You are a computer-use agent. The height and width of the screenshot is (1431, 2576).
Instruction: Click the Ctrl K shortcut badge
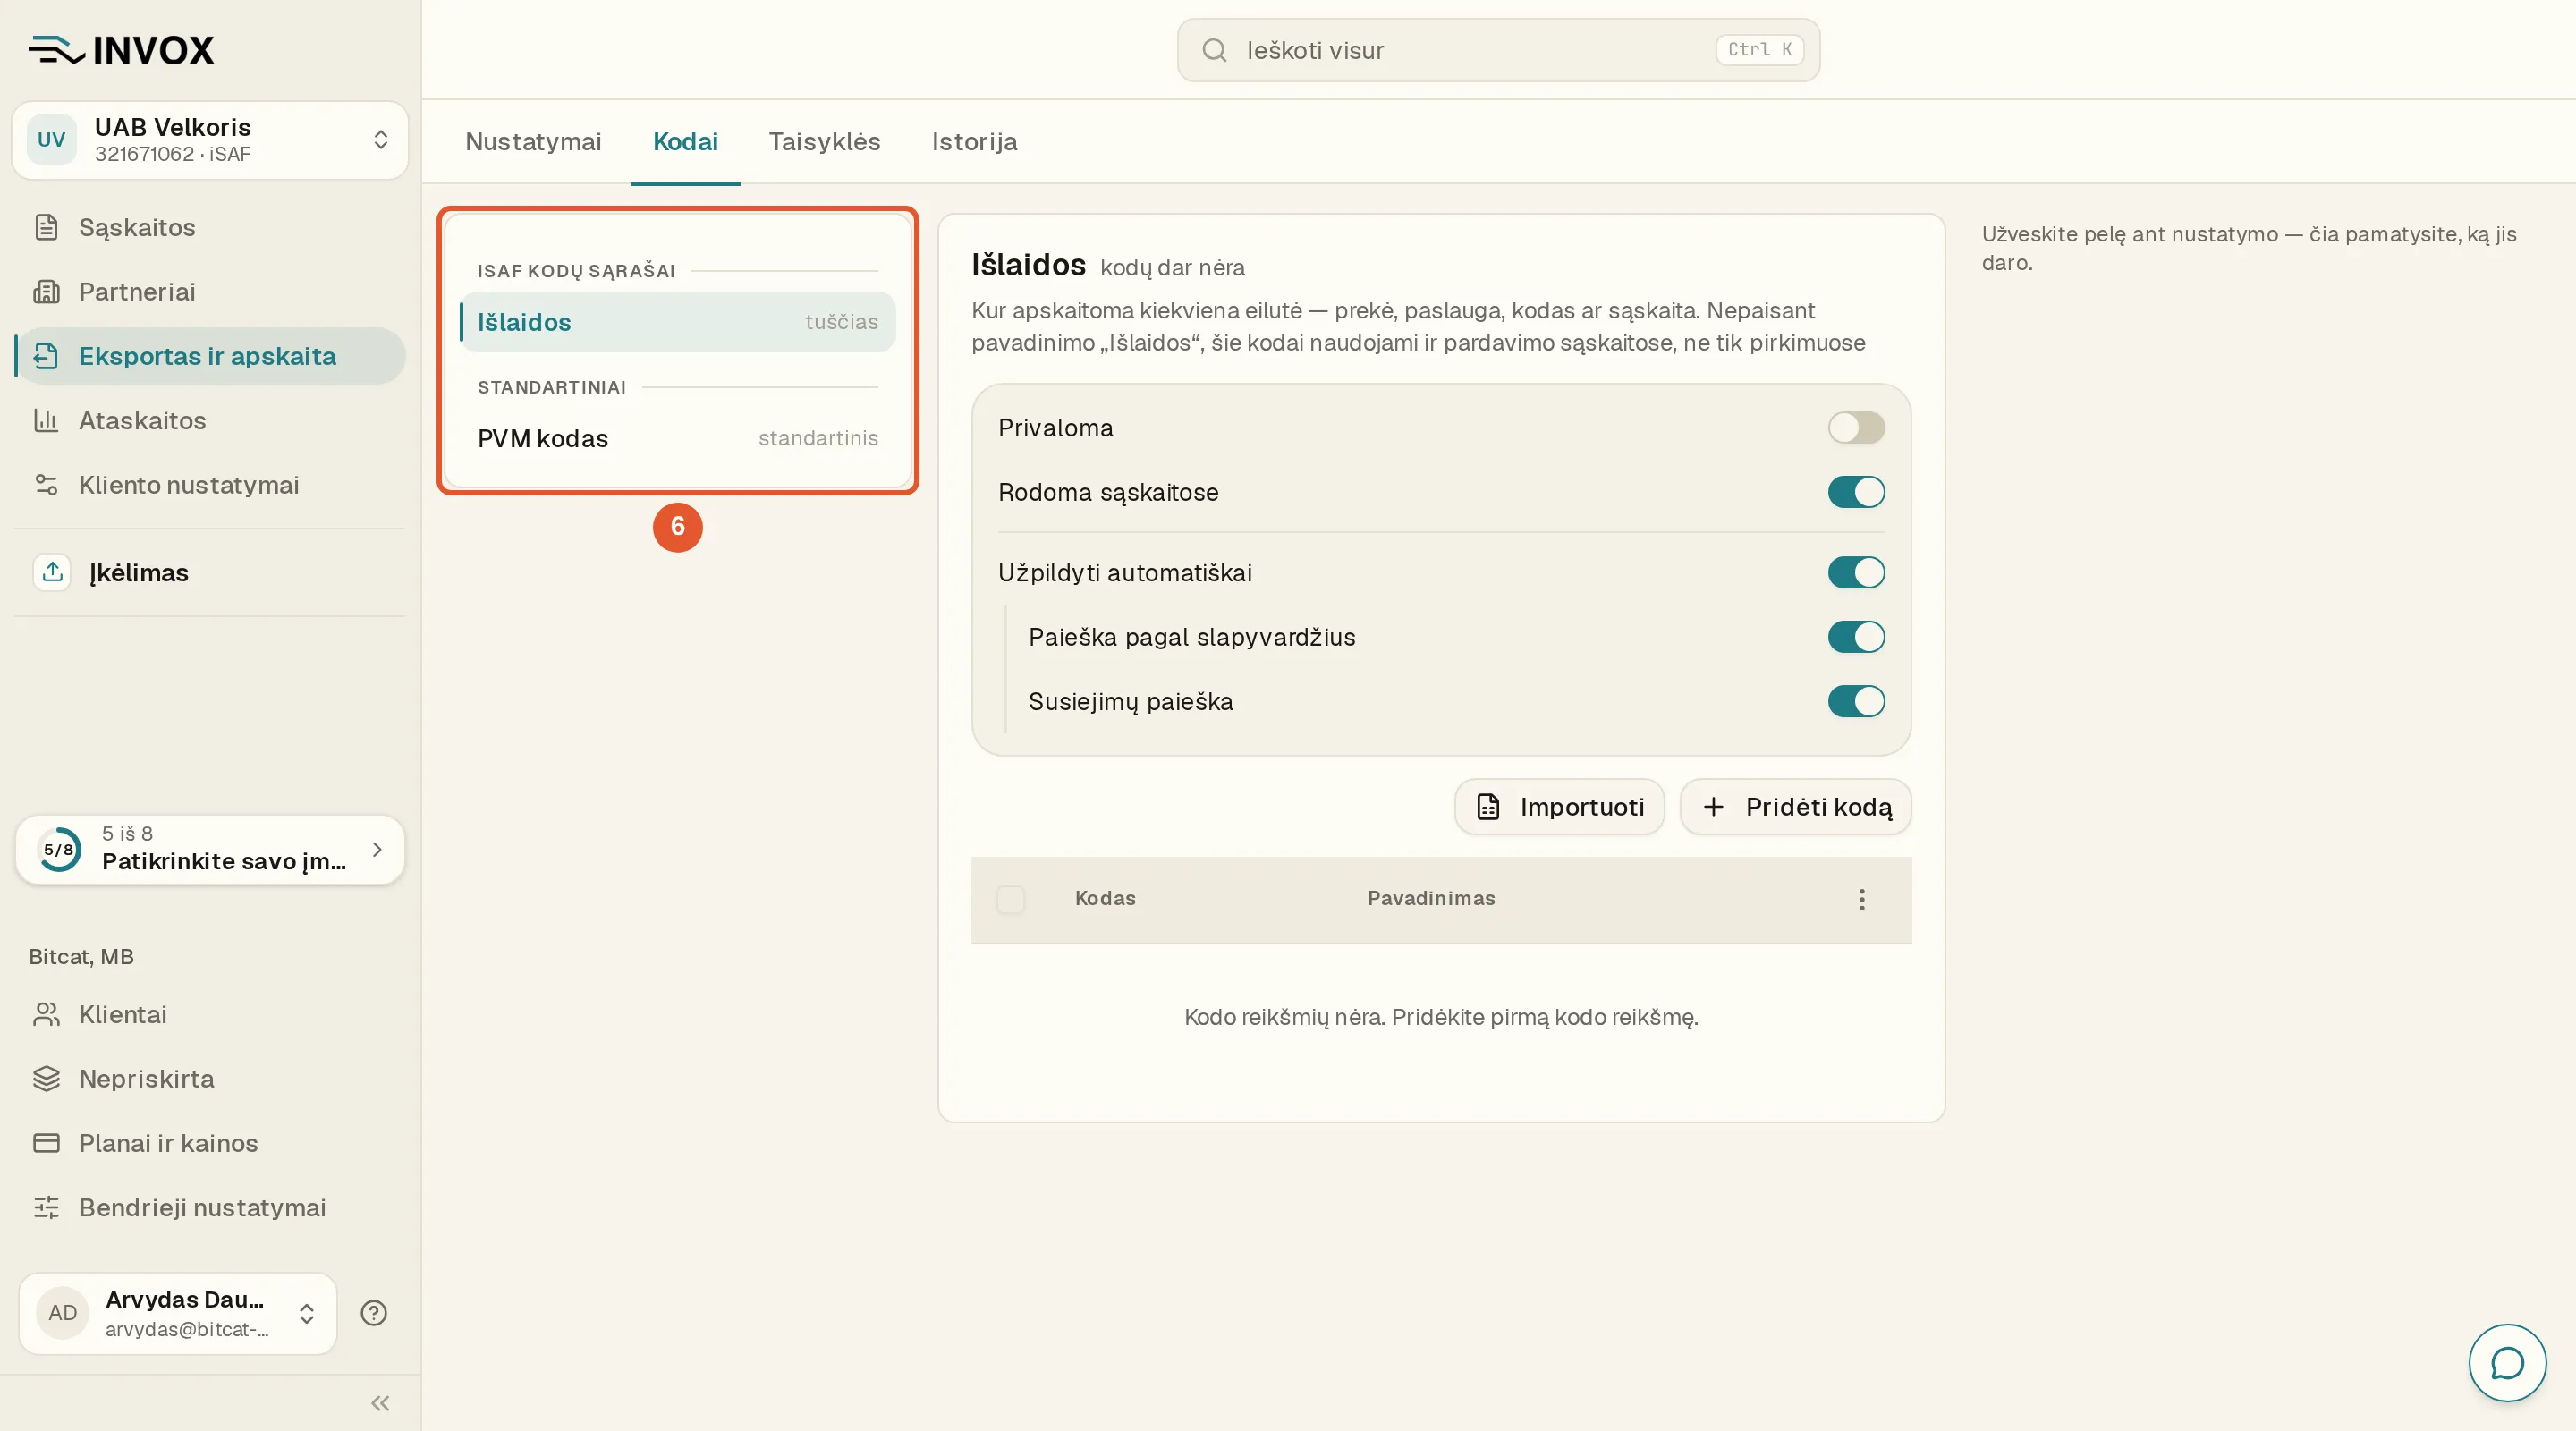[x=1759, y=50]
